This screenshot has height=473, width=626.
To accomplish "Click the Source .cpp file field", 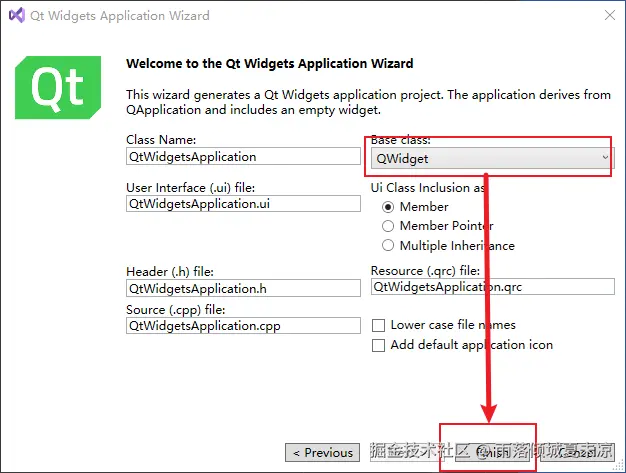I will (x=243, y=326).
